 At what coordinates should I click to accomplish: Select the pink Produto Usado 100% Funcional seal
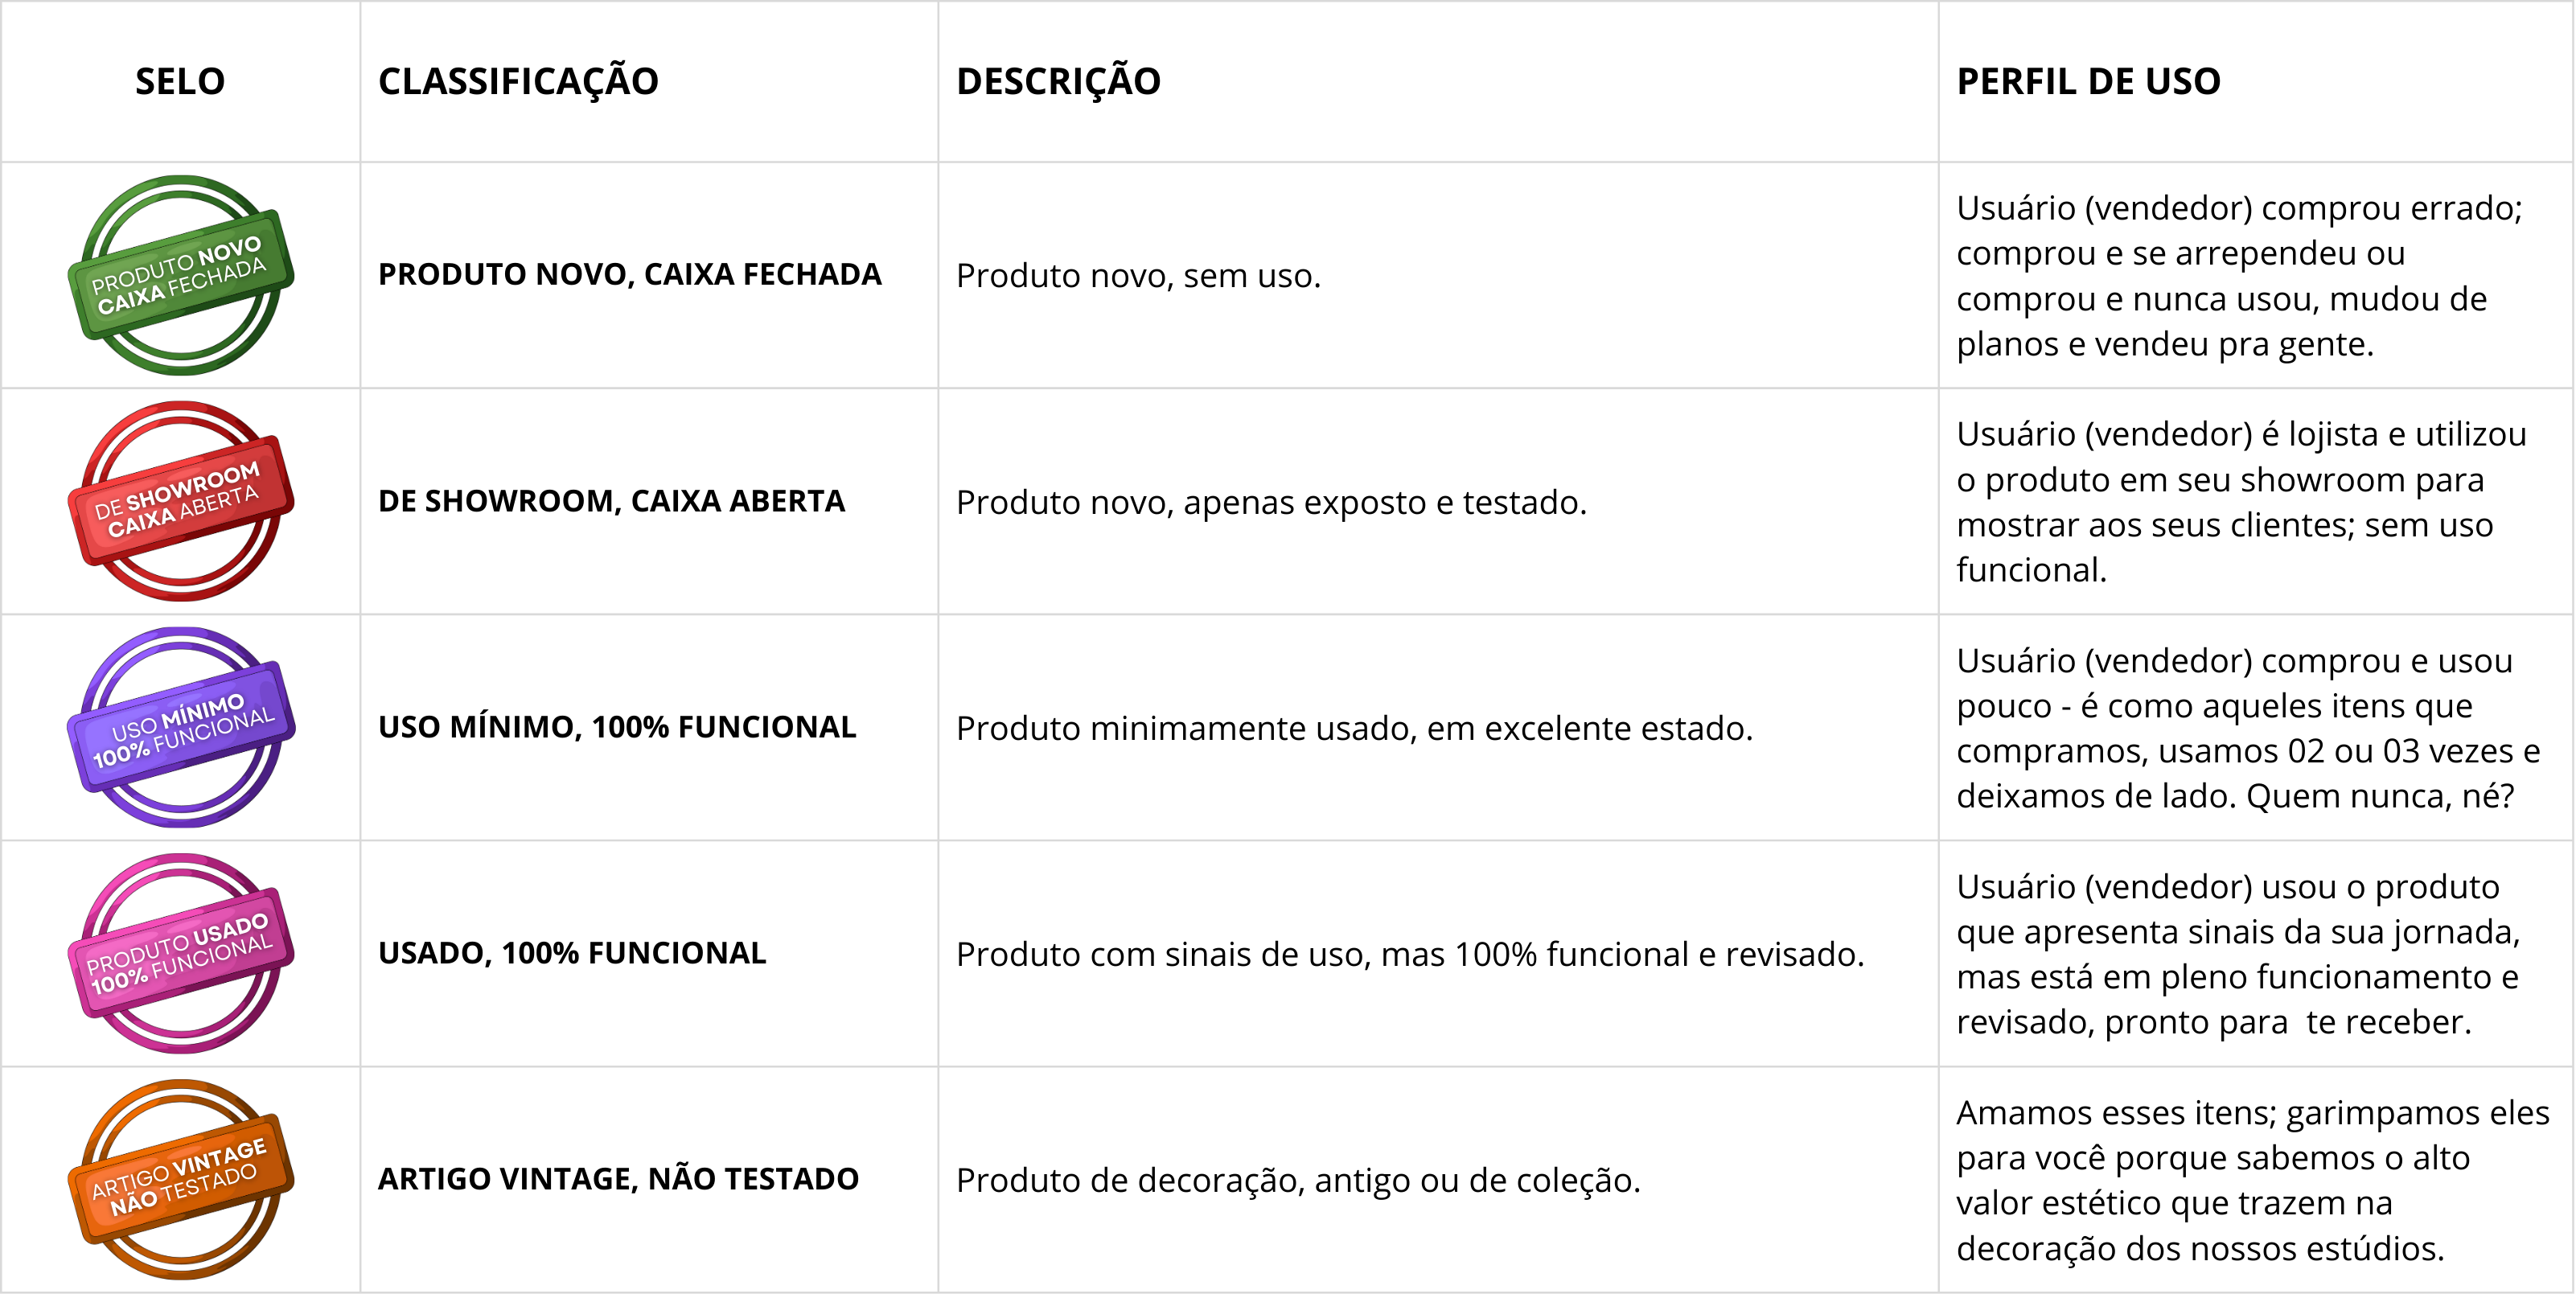click(x=181, y=953)
